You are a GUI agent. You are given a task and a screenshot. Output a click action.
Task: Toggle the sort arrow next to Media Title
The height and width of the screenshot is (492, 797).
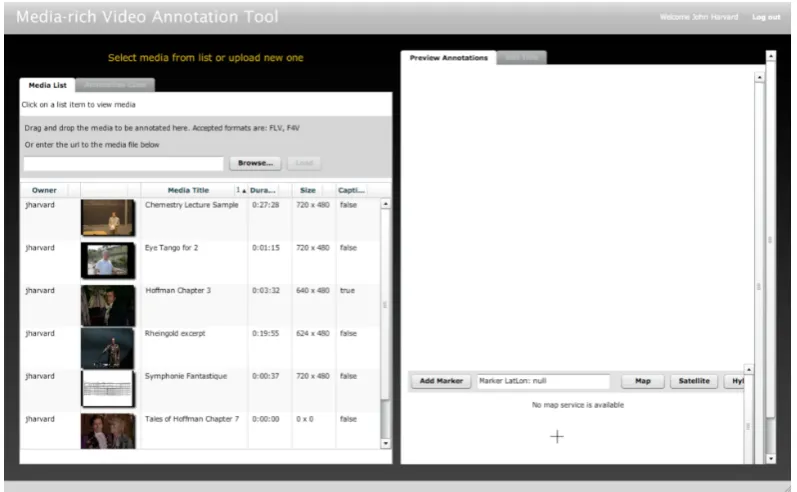coord(241,190)
